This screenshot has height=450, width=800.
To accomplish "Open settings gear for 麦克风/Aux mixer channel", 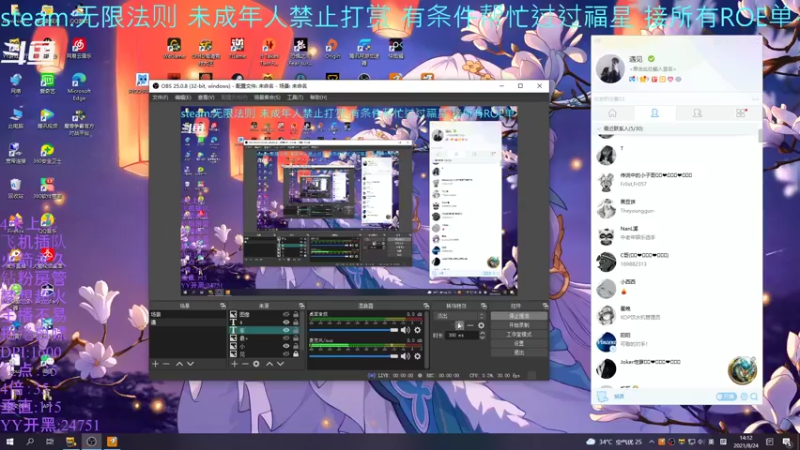I will [x=417, y=356].
